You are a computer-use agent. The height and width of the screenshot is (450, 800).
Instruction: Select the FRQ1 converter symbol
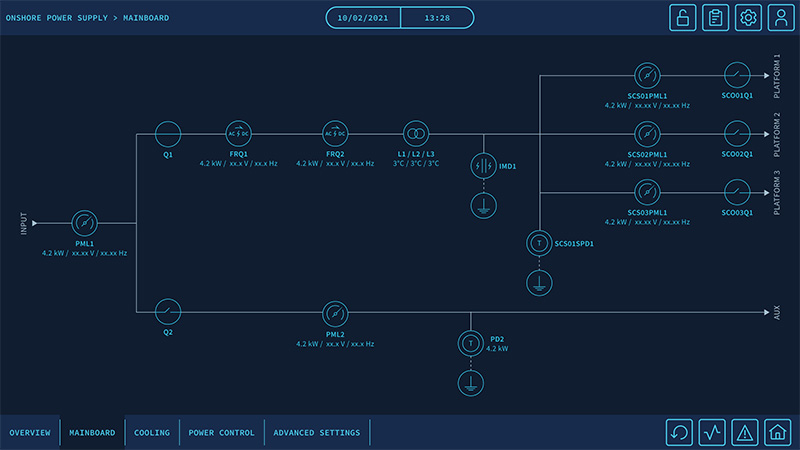[x=238, y=134]
